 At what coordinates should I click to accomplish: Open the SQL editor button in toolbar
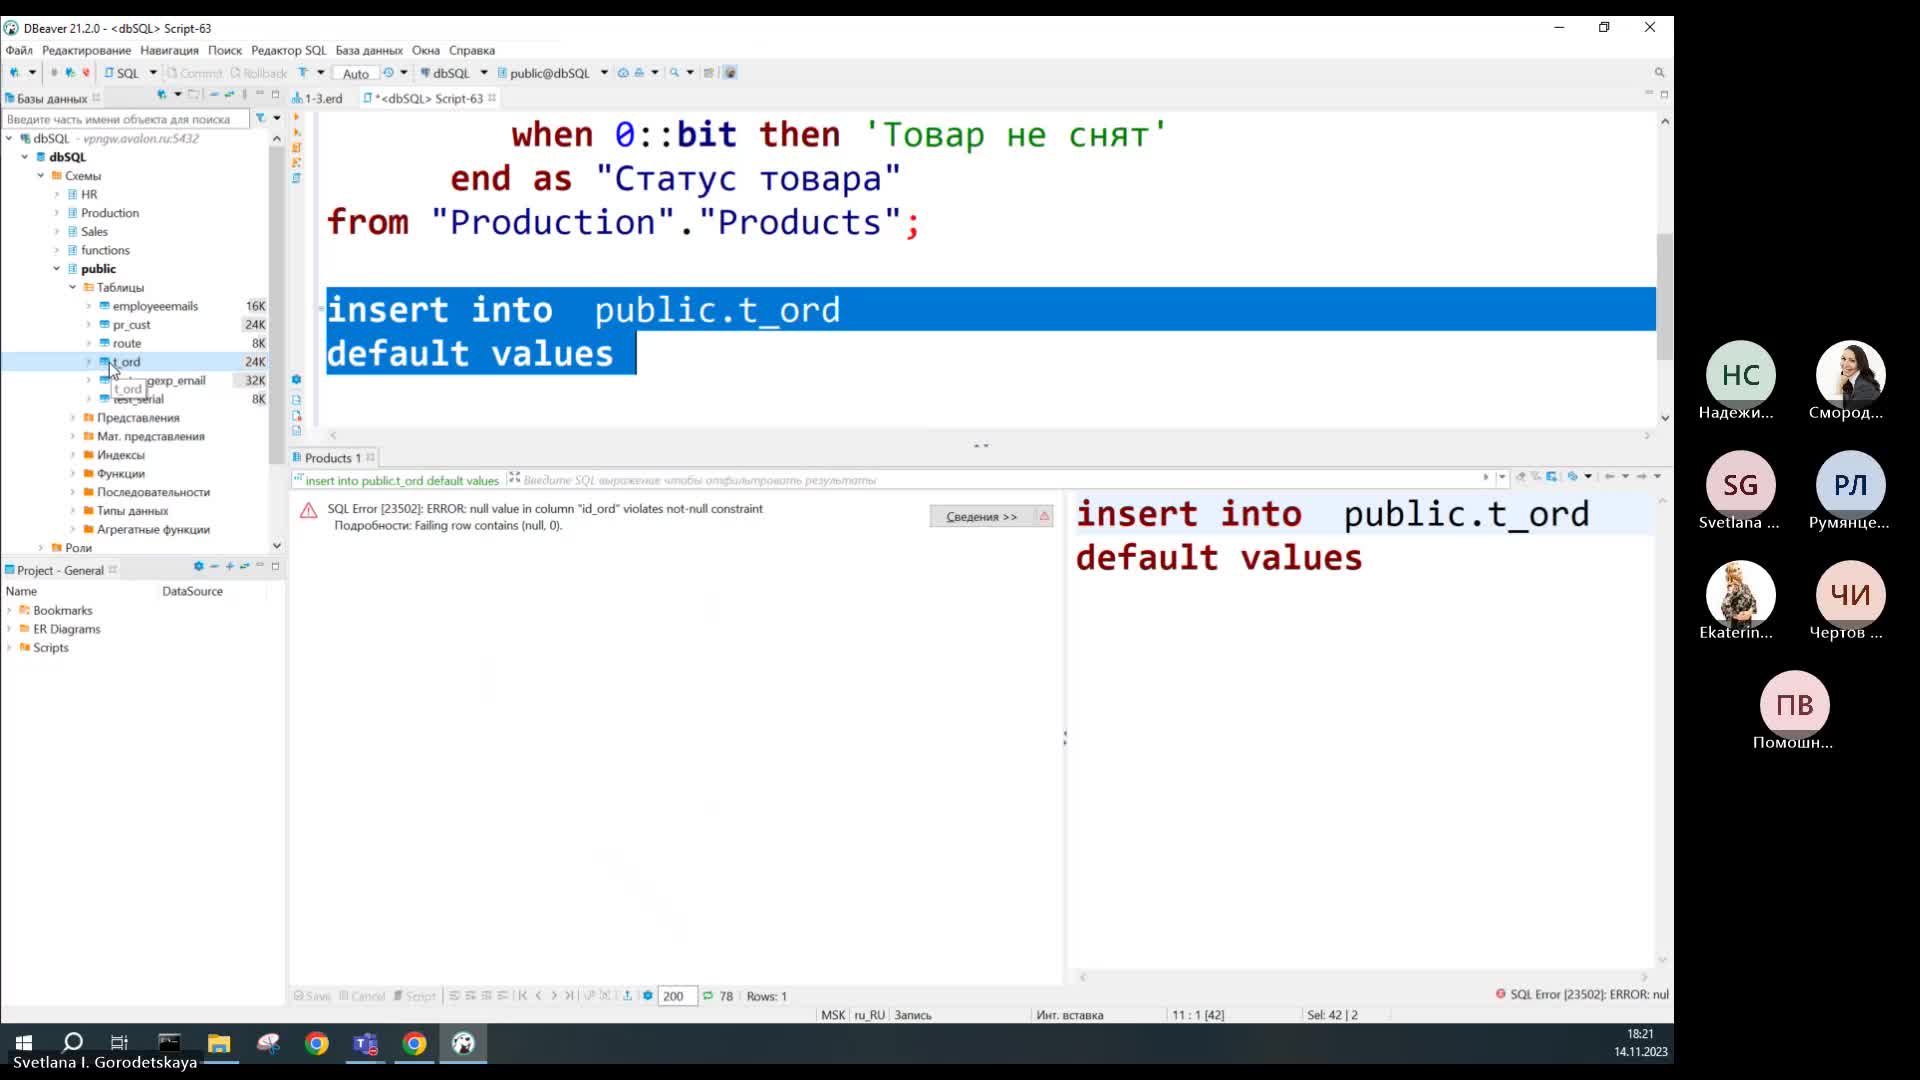[122, 73]
